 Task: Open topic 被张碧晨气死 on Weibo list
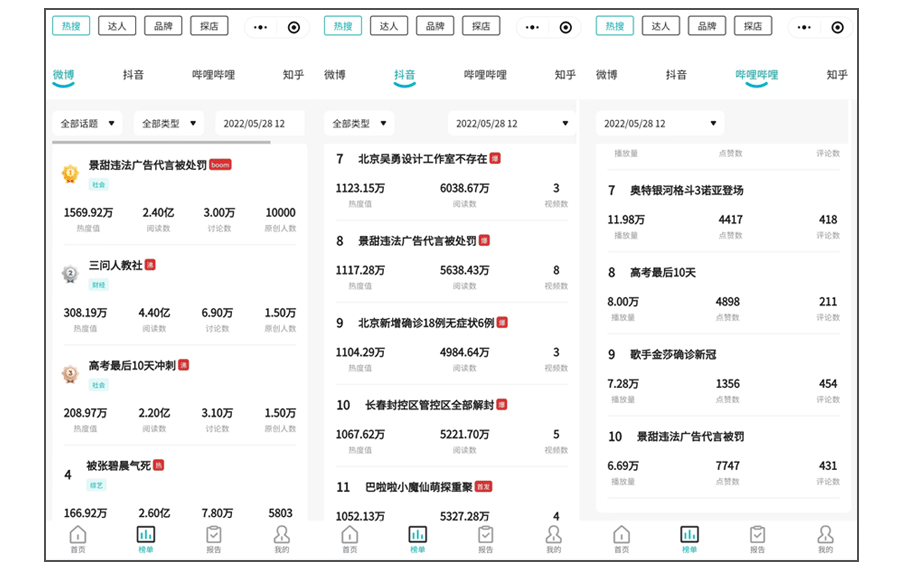(x=119, y=466)
